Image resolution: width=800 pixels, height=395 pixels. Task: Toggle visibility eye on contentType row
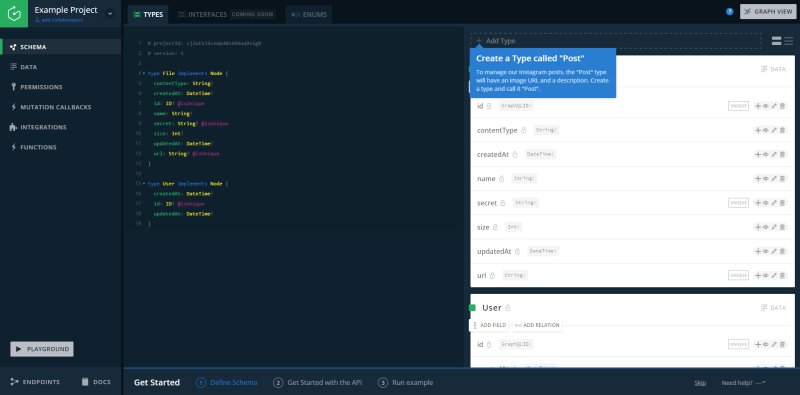[x=765, y=130]
